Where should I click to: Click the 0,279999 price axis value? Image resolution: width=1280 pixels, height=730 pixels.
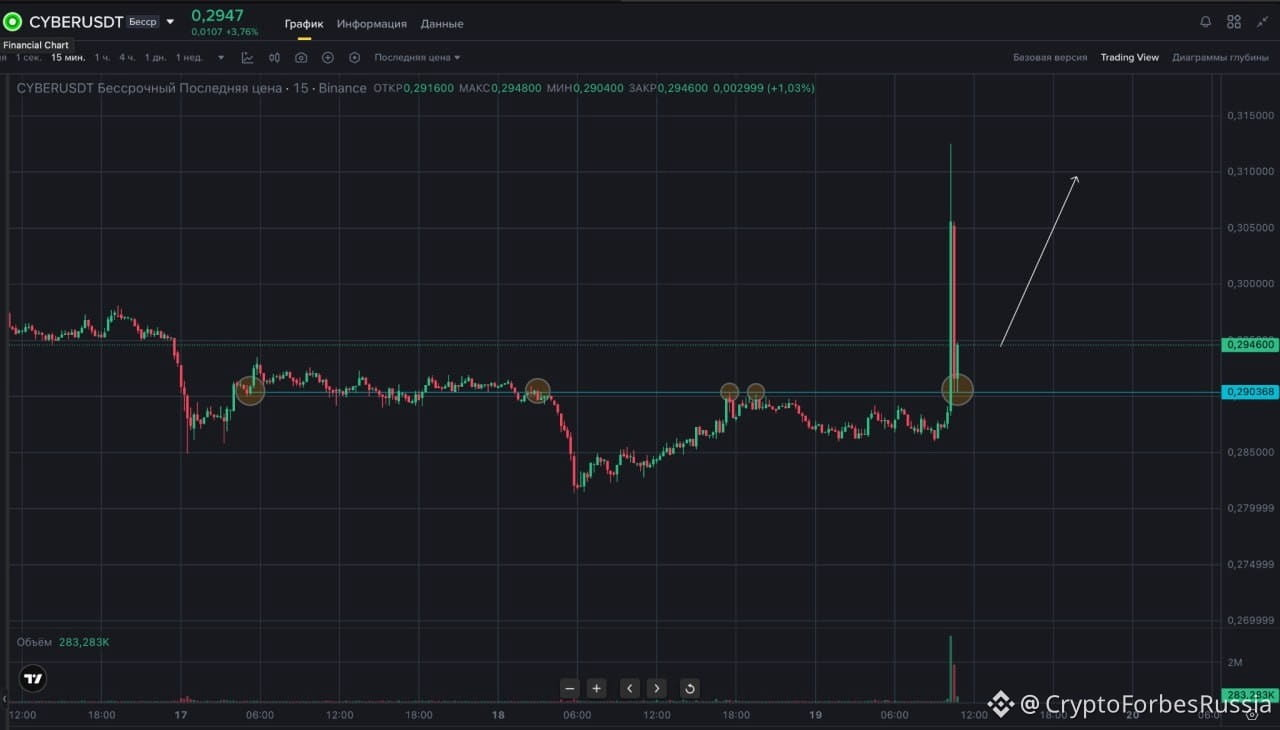click(1250, 508)
